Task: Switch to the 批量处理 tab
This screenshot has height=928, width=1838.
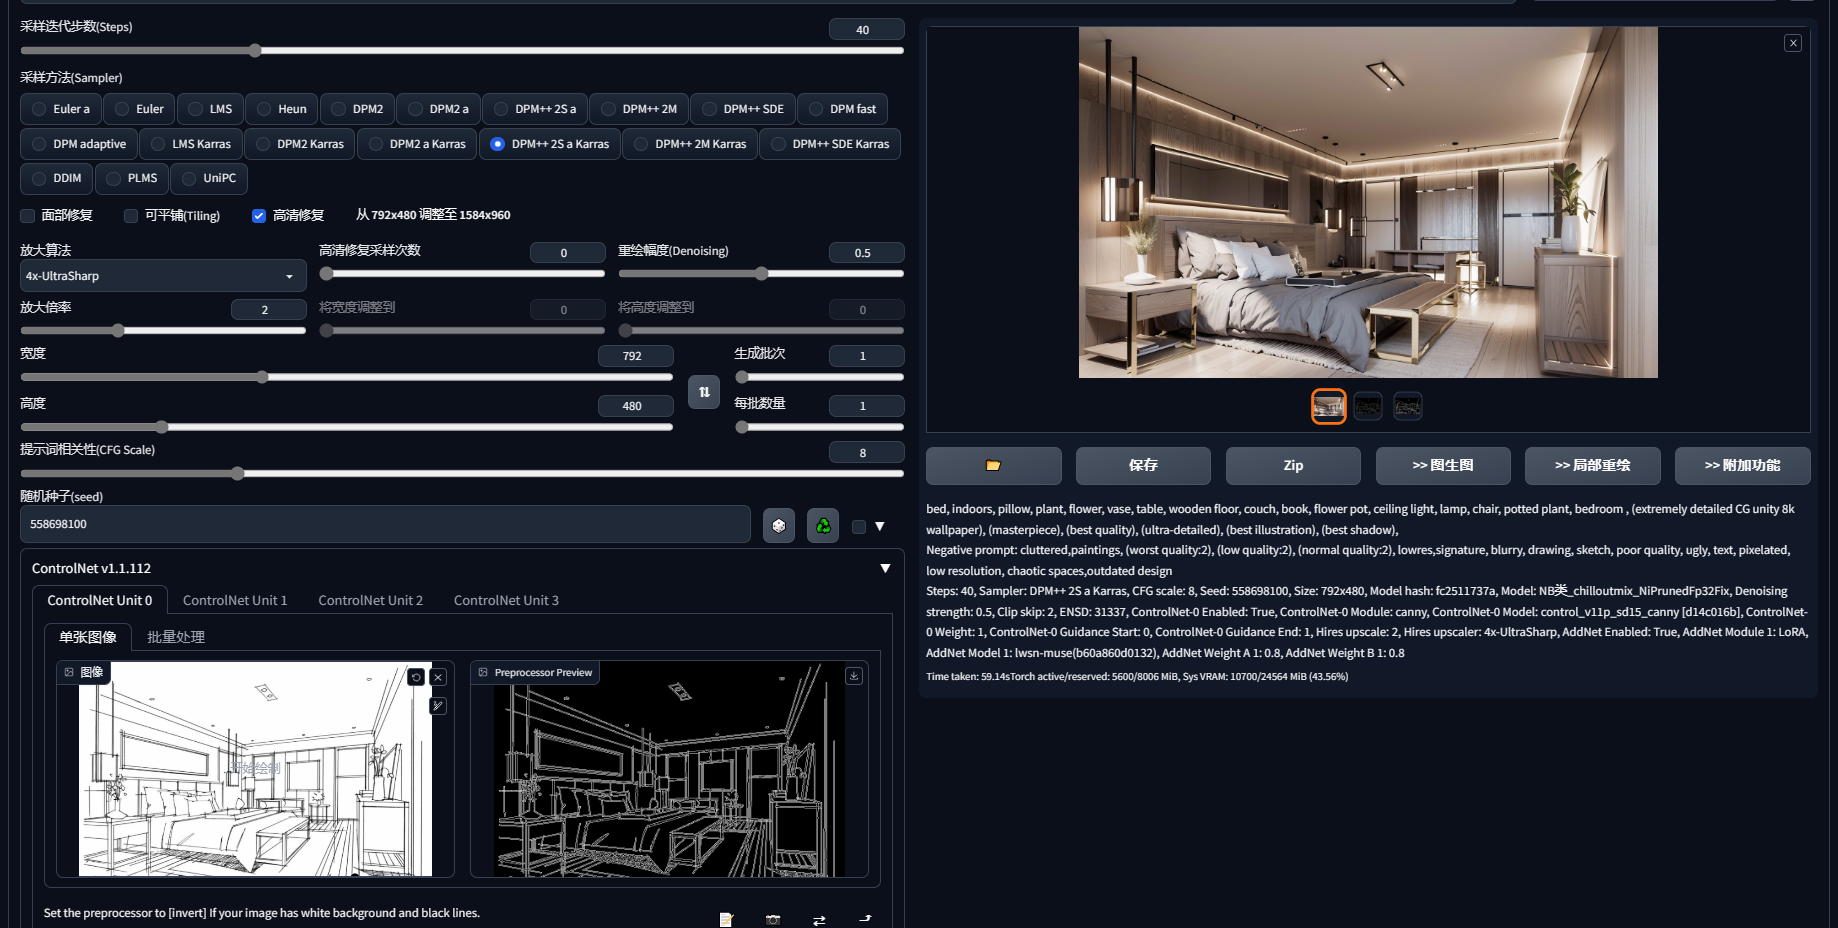Action: (x=176, y=637)
